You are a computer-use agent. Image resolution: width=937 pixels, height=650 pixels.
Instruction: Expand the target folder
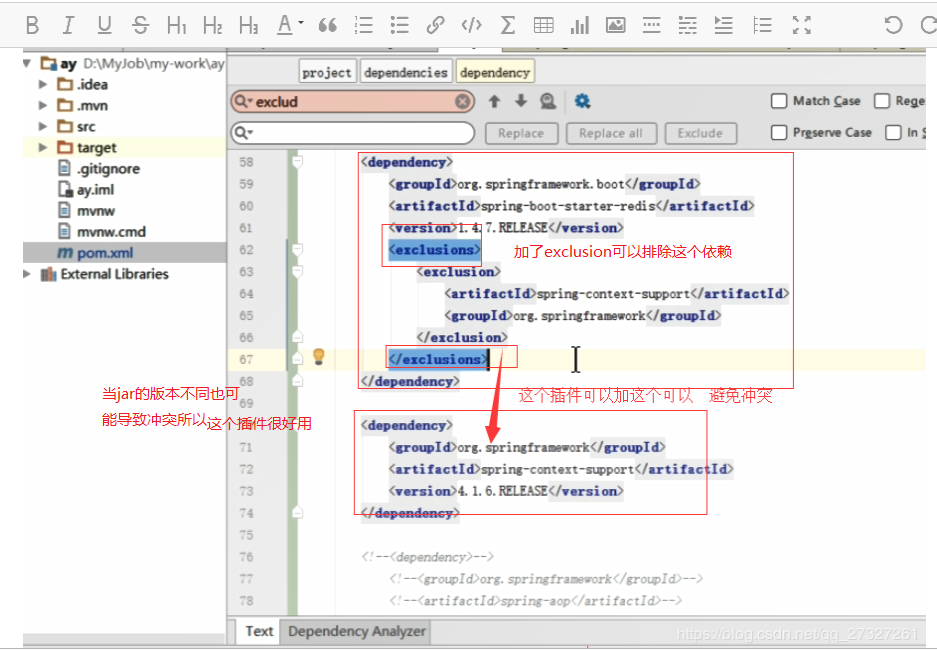42,147
